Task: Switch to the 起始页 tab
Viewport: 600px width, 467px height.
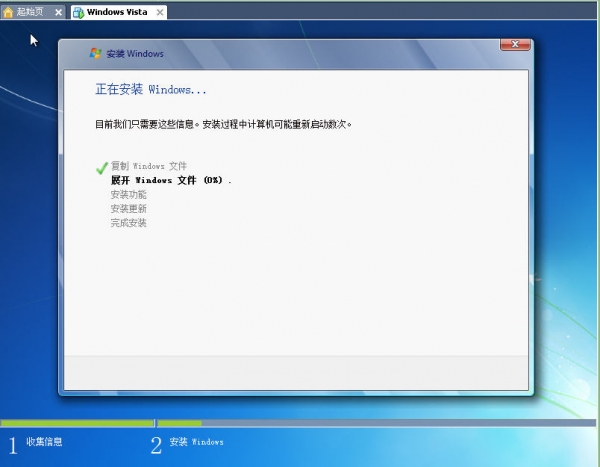Action: pyautogui.click(x=33, y=12)
